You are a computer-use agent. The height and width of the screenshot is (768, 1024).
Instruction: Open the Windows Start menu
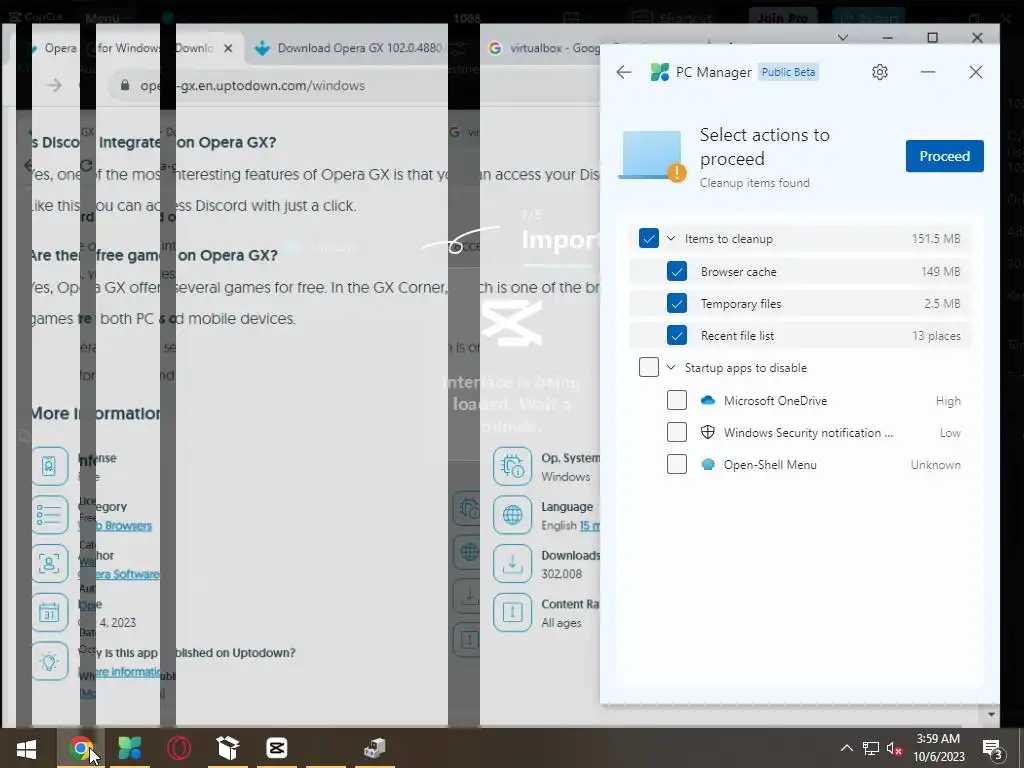click(26, 748)
